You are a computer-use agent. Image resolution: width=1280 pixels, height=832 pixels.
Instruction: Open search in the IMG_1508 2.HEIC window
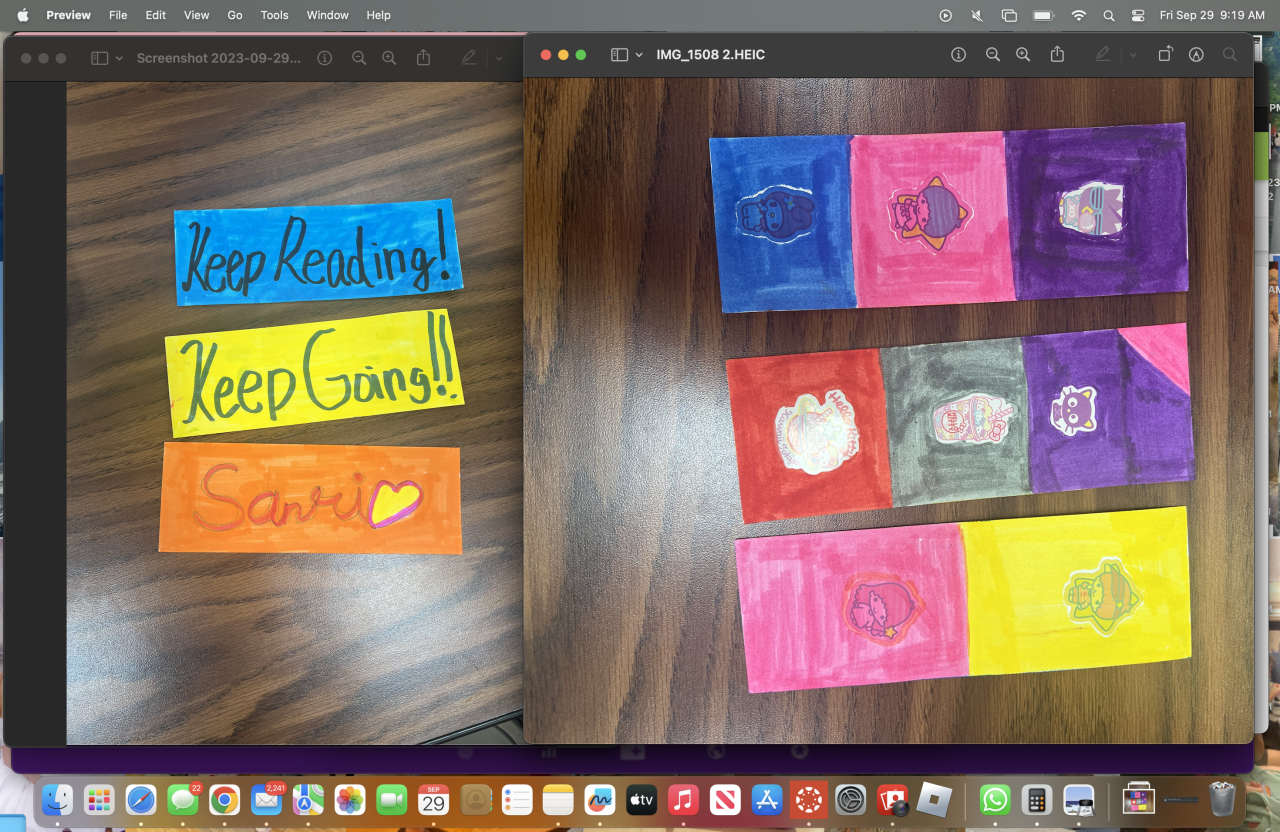1230,55
